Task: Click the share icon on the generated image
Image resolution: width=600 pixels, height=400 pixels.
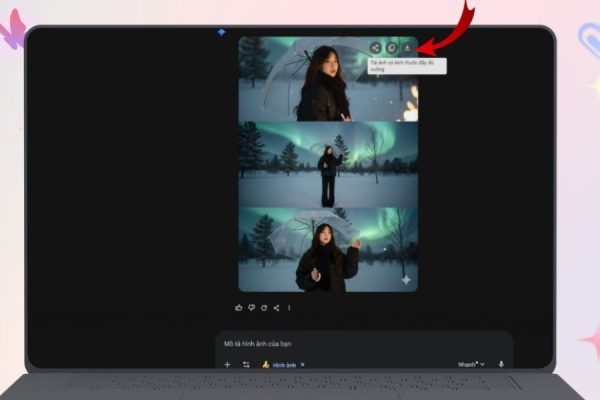Action: (x=375, y=47)
